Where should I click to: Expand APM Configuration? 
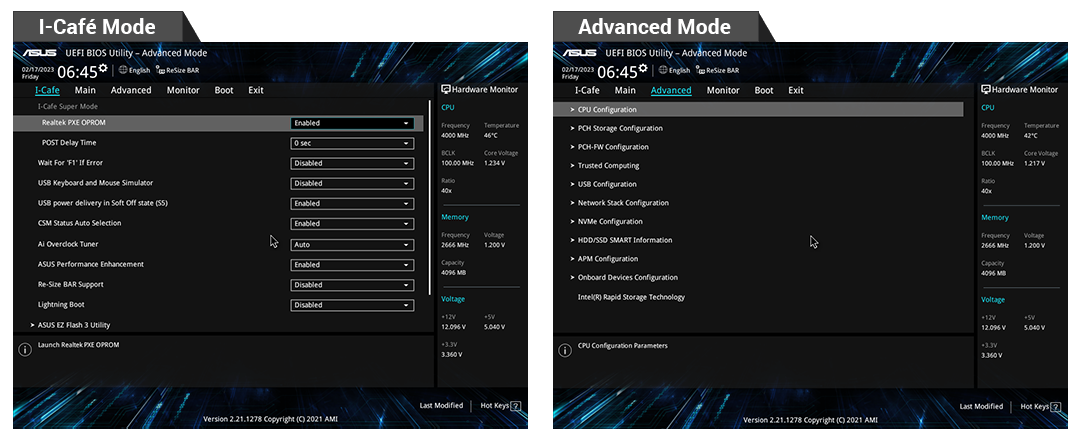[603, 259]
